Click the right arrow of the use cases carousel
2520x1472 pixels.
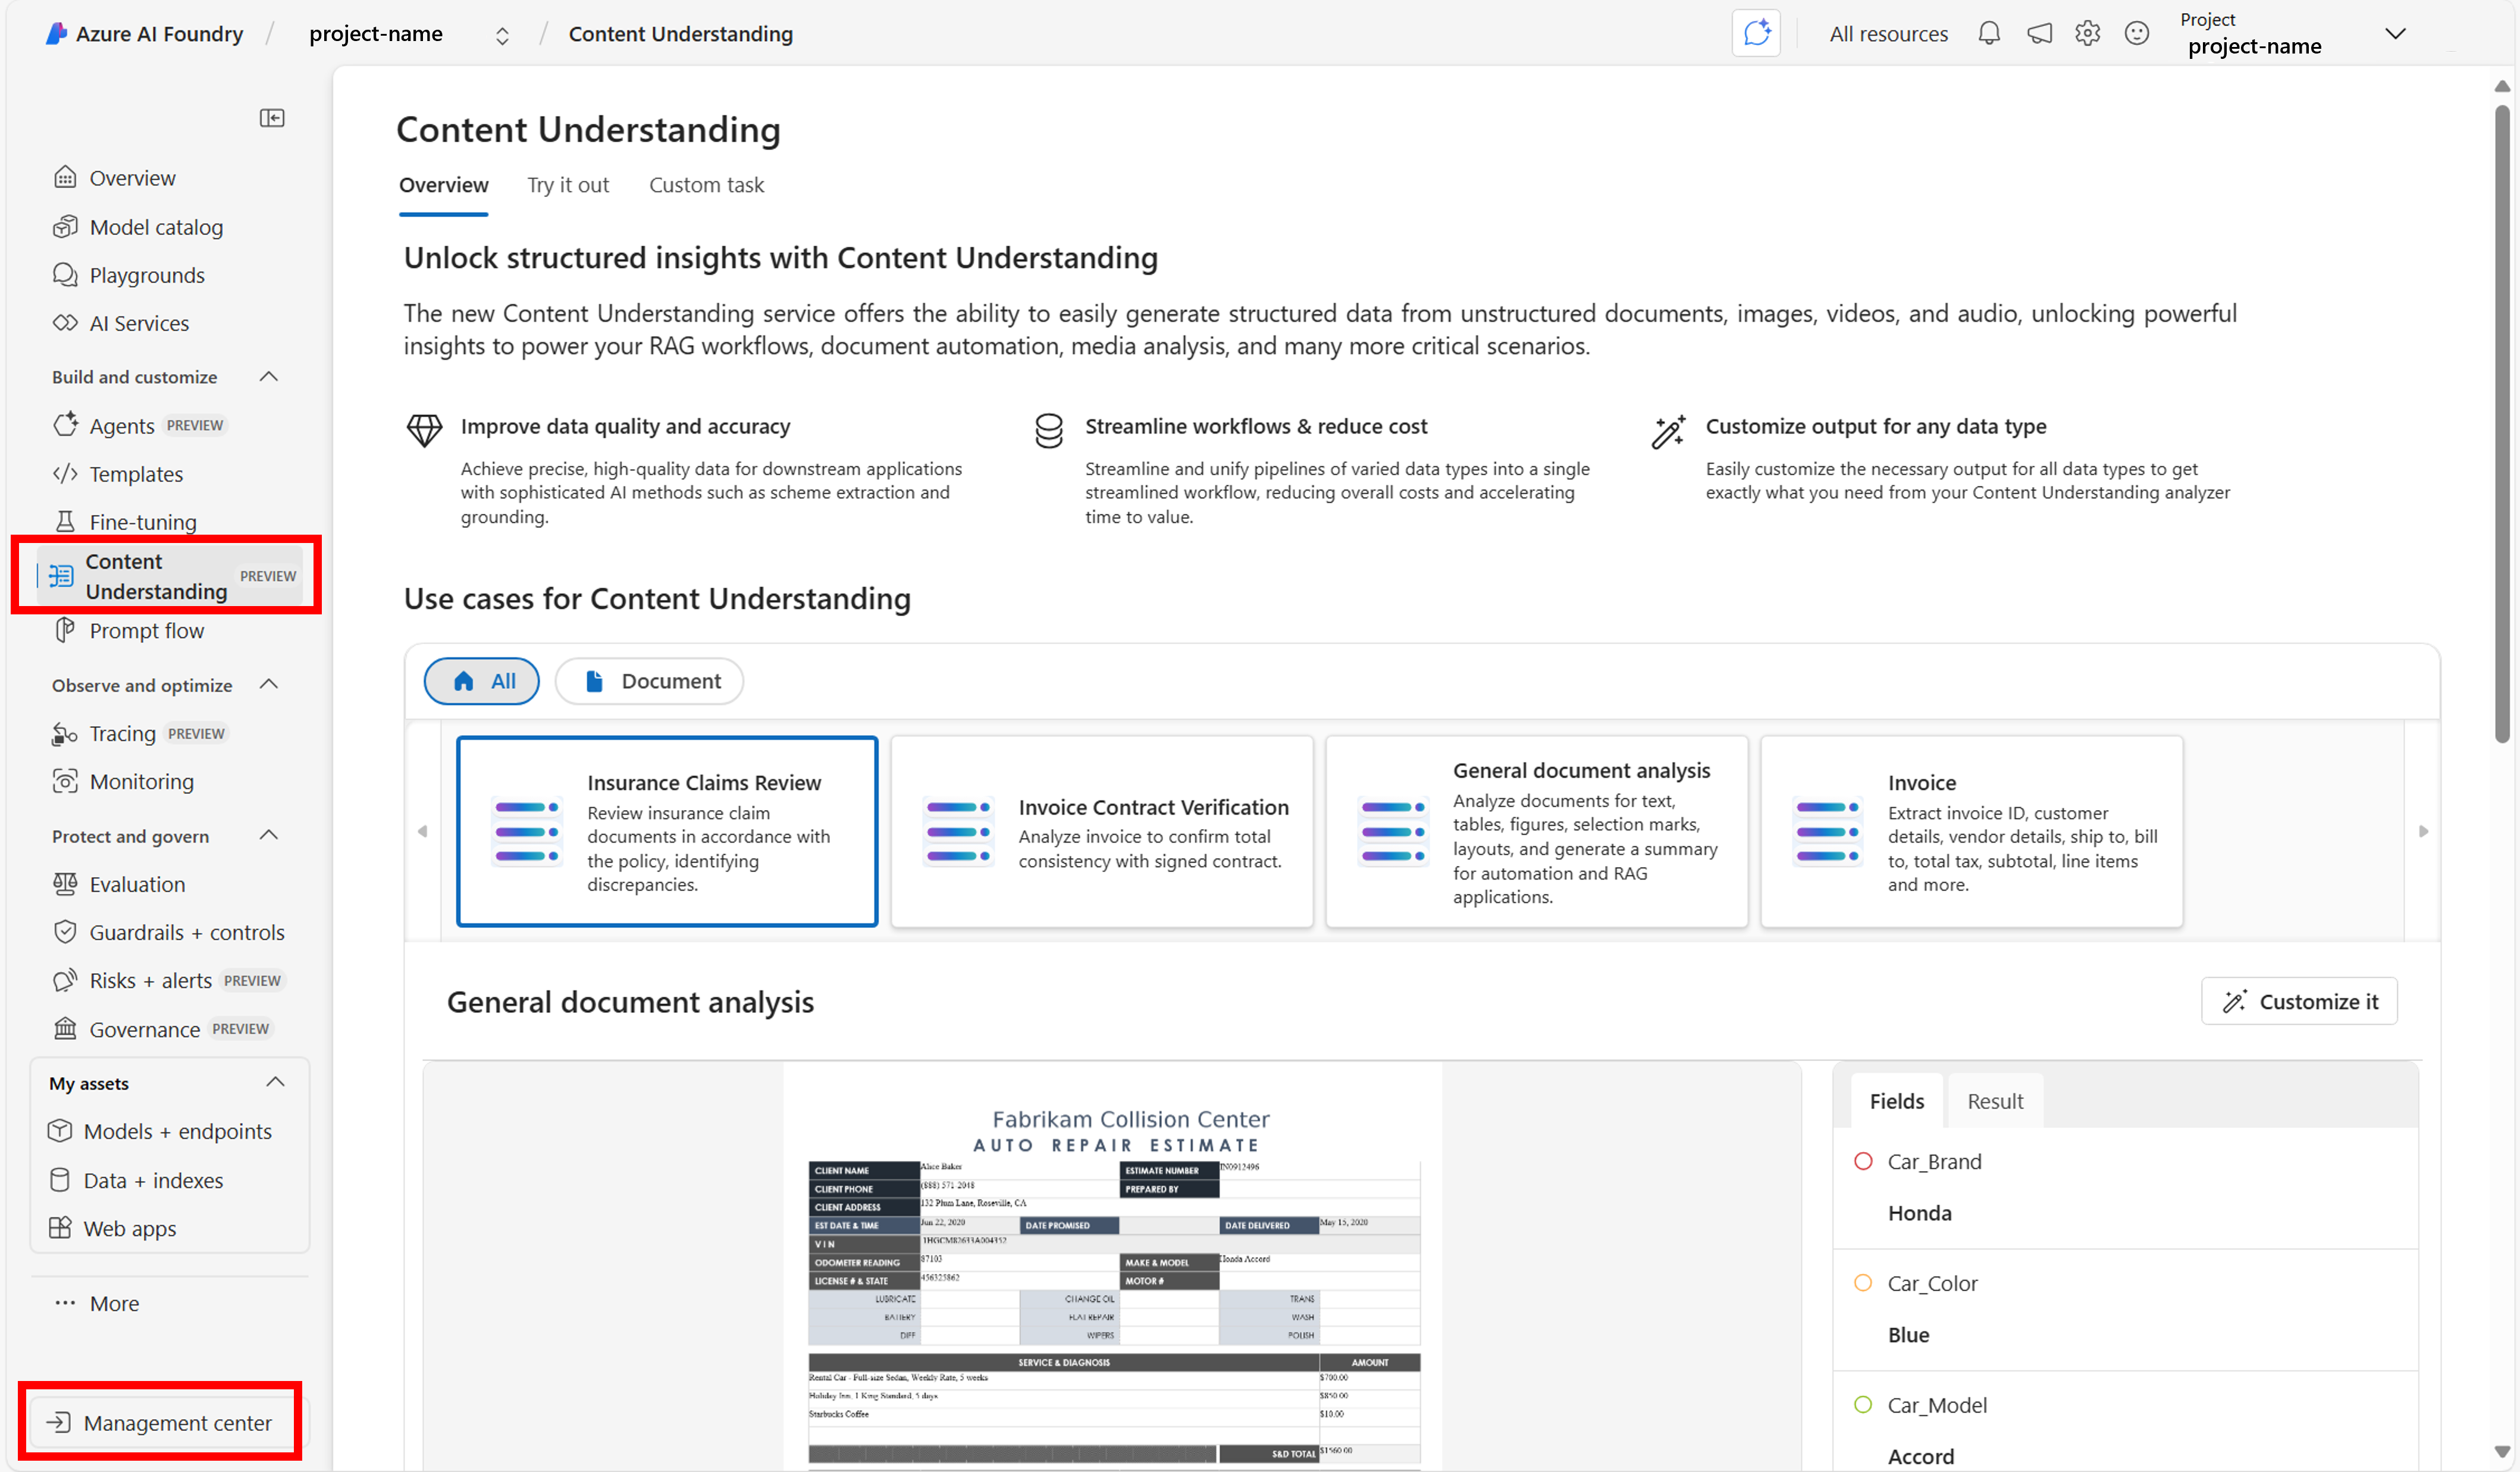[x=2423, y=831]
